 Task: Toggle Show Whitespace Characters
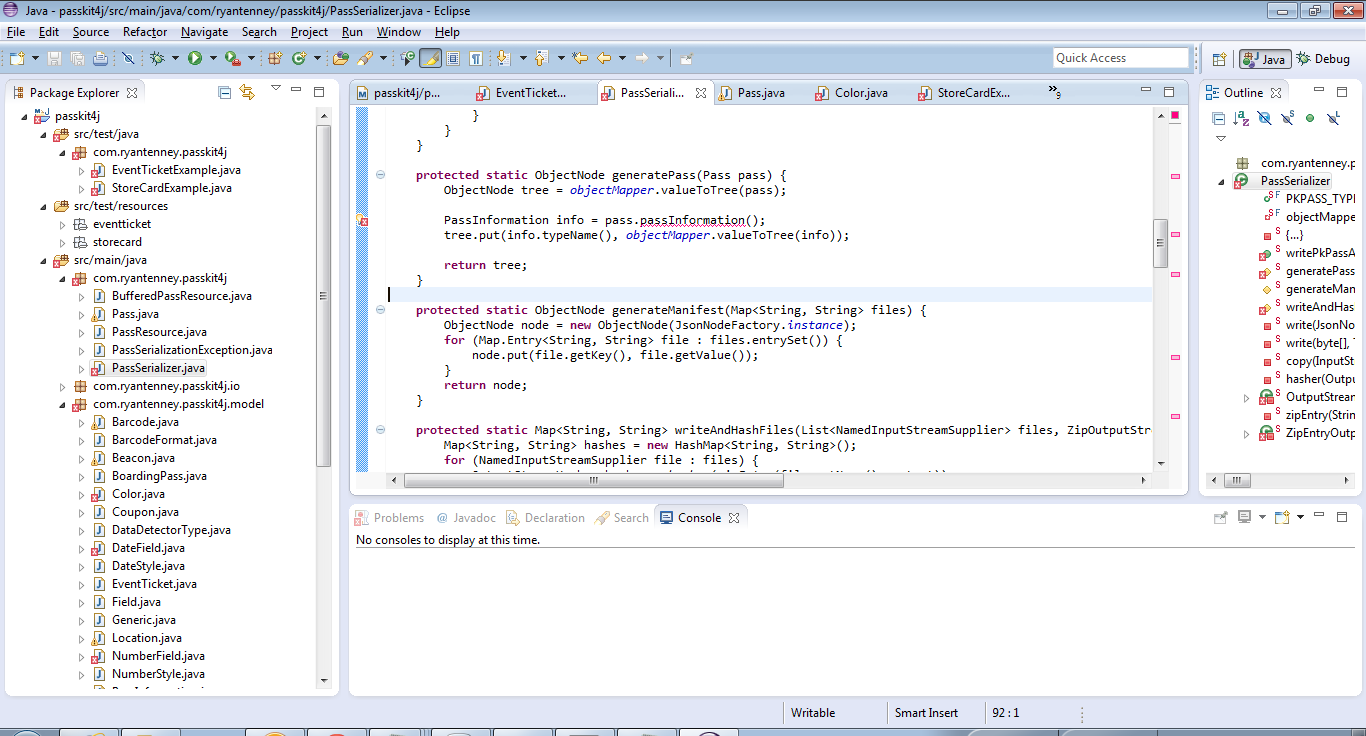tap(477, 58)
